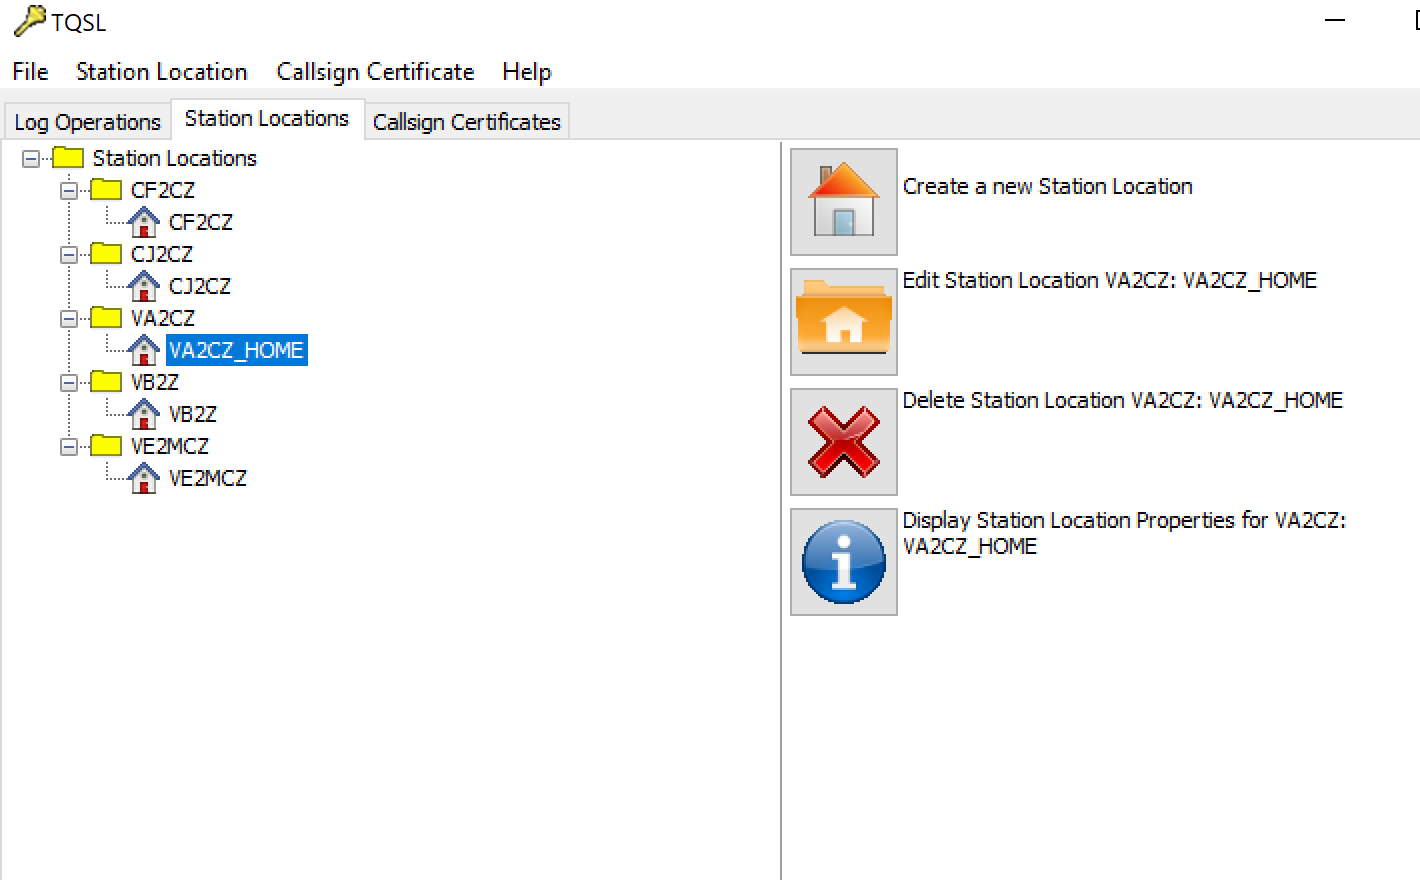Select the VA2CZ callsign folder label
1420x880 pixels.
[x=163, y=318]
